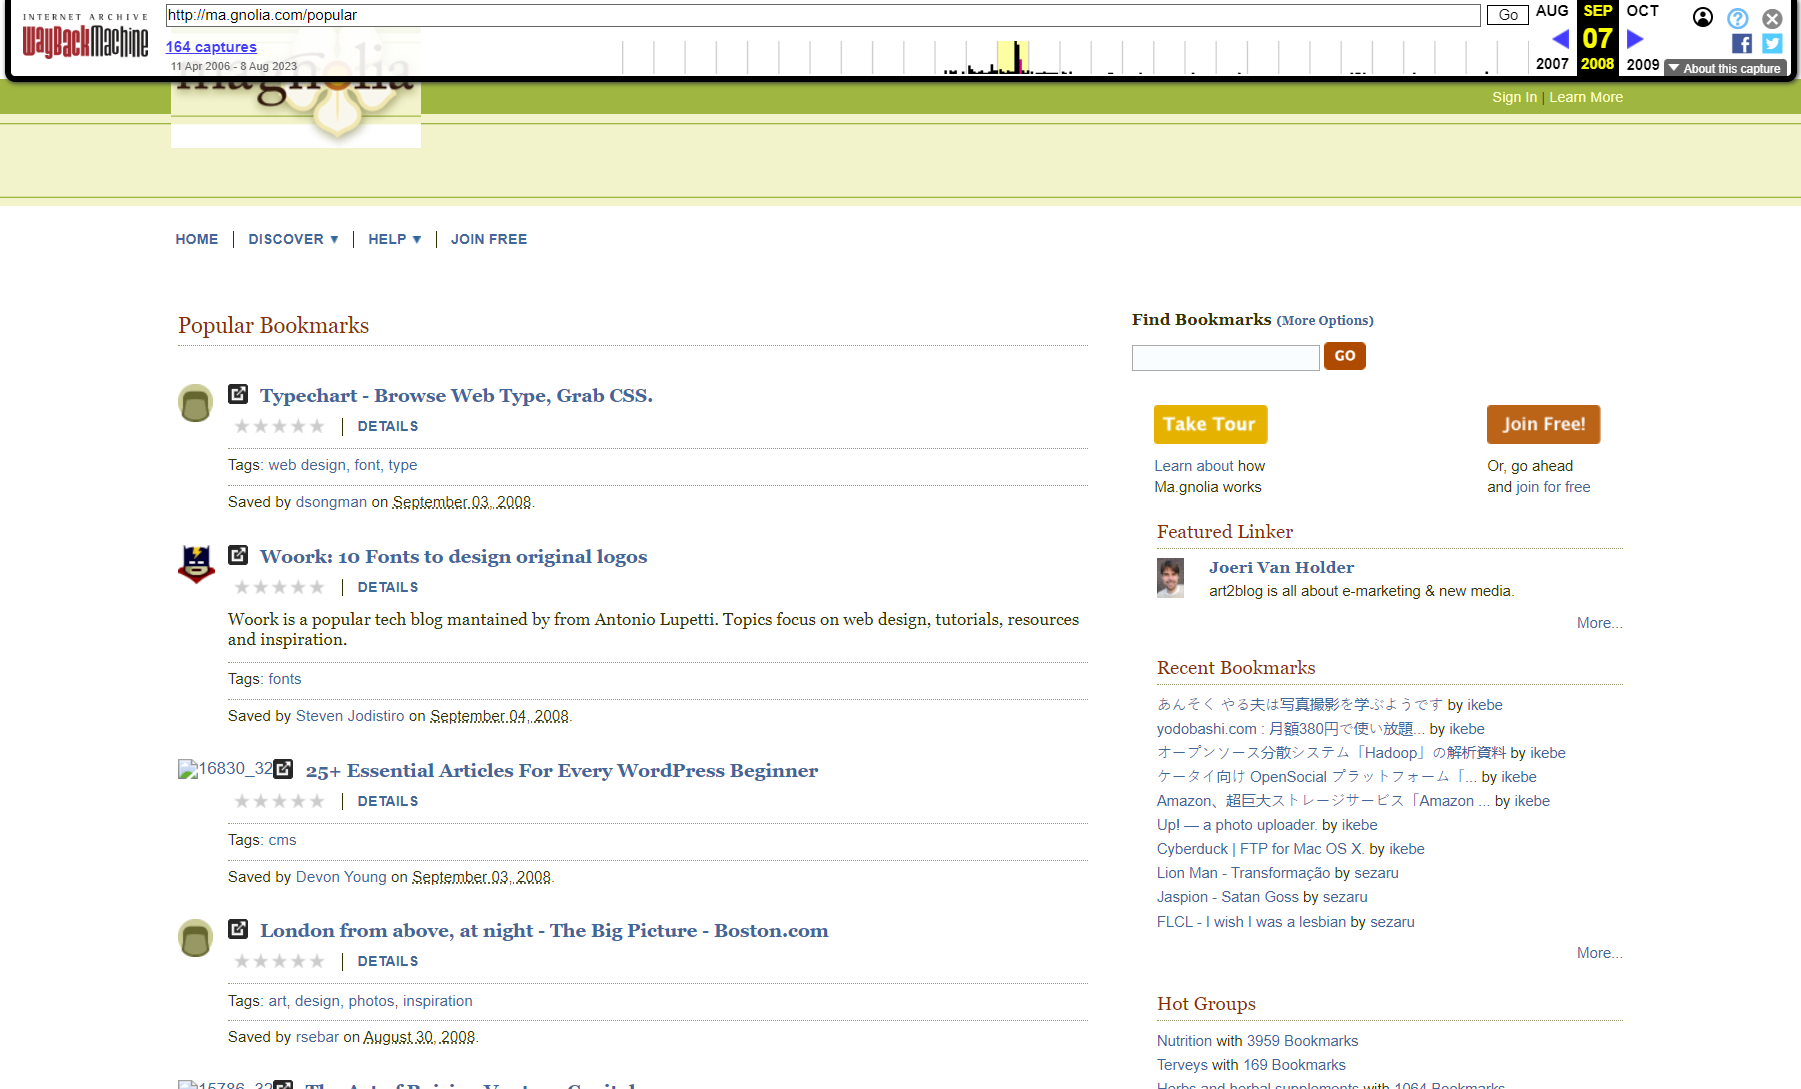1801x1089 pixels.
Task: Open the Joeri Van Holder name link
Action: coord(1281,567)
